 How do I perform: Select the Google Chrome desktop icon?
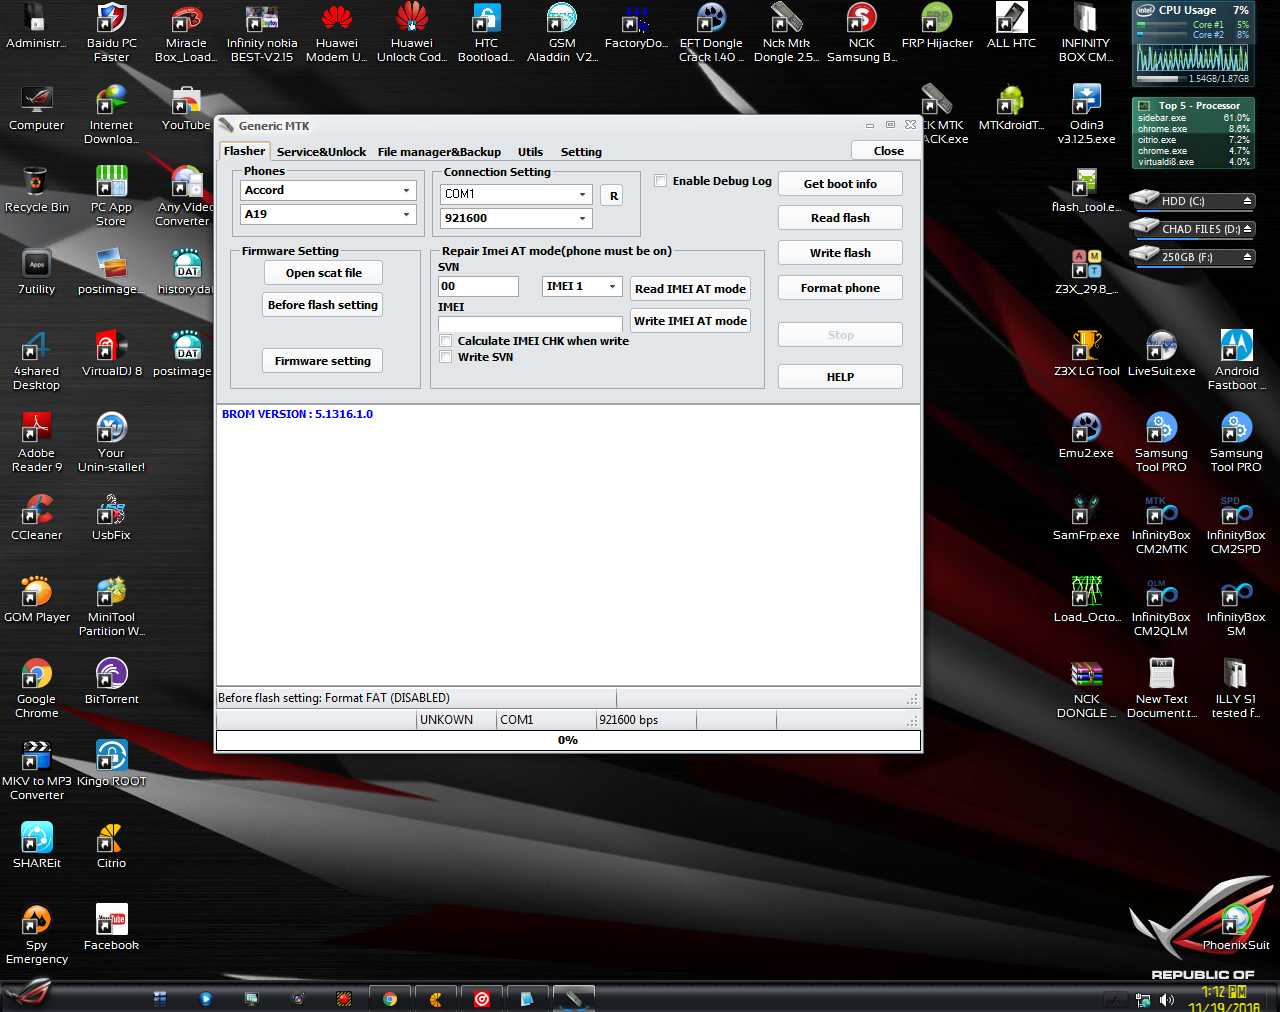(x=37, y=689)
